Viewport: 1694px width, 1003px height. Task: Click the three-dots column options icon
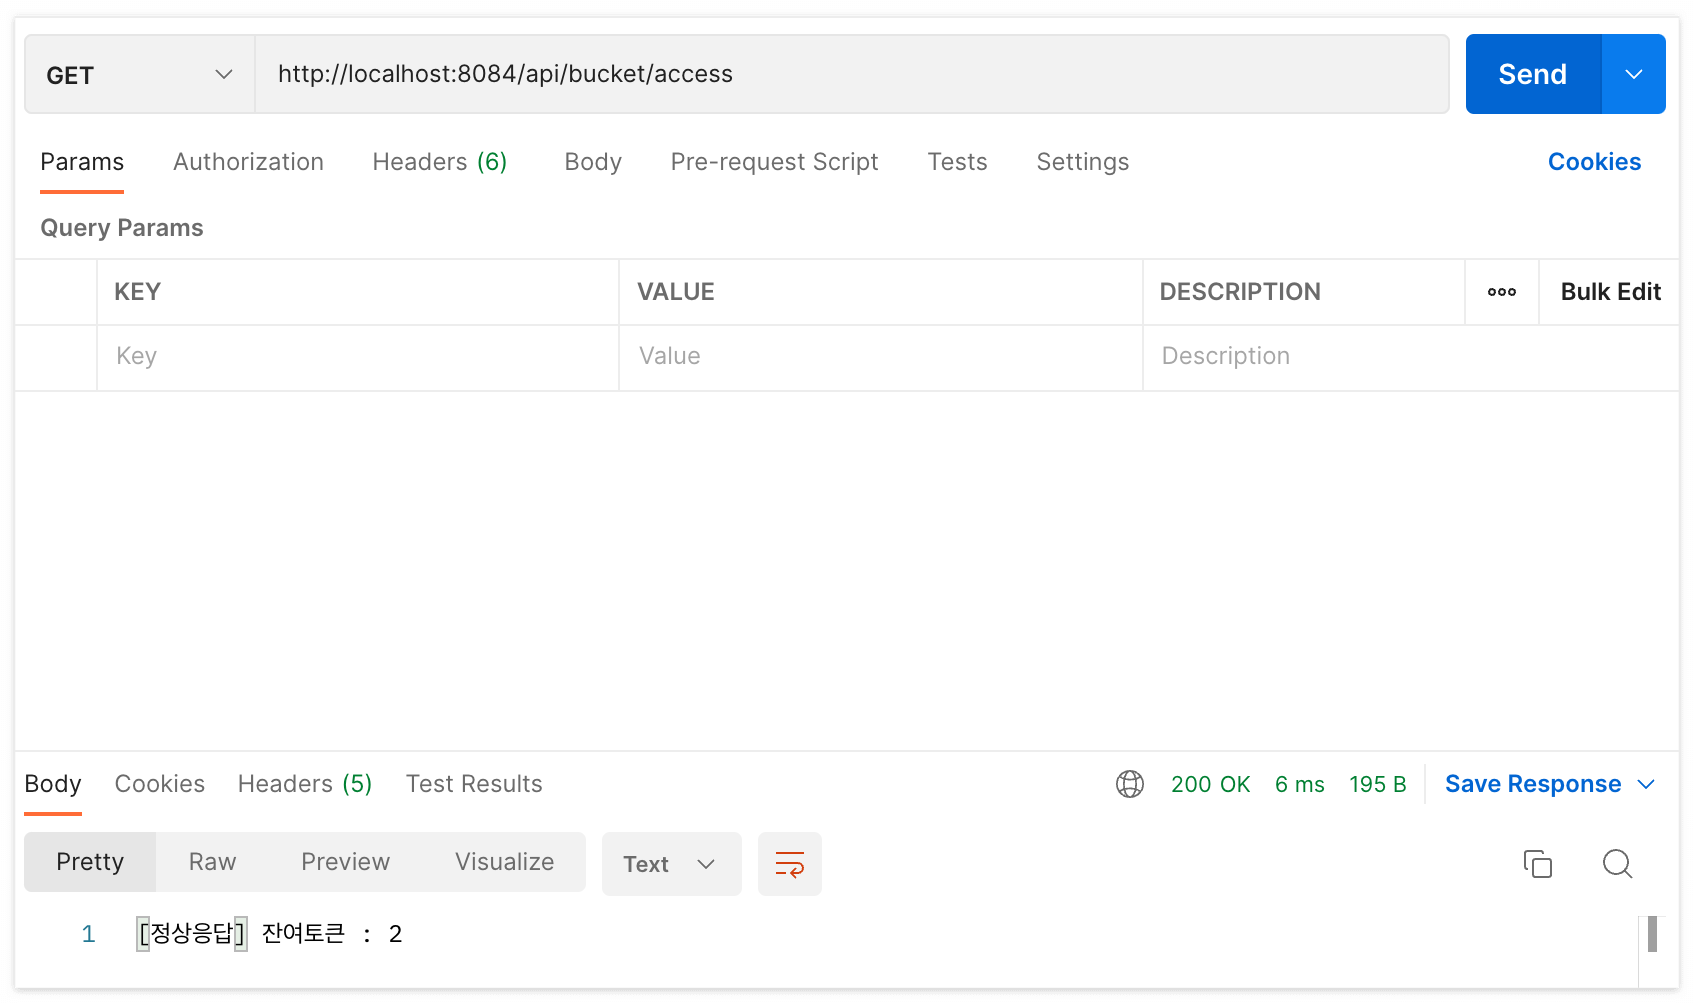(x=1501, y=292)
